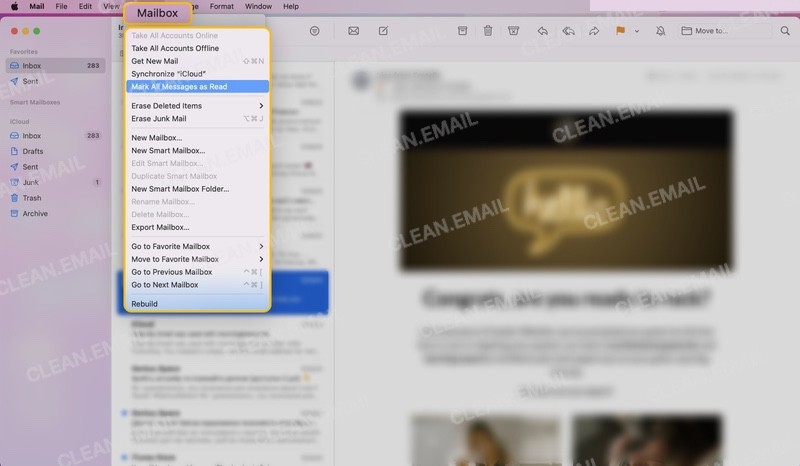This screenshot has height=466, width=800.
Task: Choose Erase Junk Mail
Action: [197, 118]
